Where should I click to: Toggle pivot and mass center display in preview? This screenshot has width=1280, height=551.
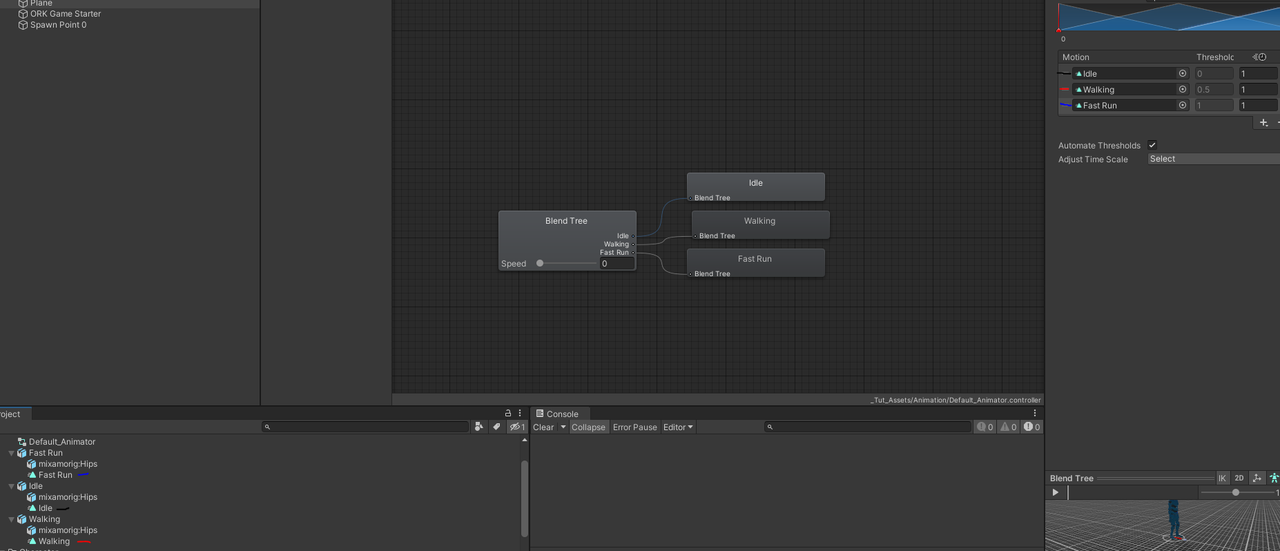pyautogui.click(x=1257, y=478)
